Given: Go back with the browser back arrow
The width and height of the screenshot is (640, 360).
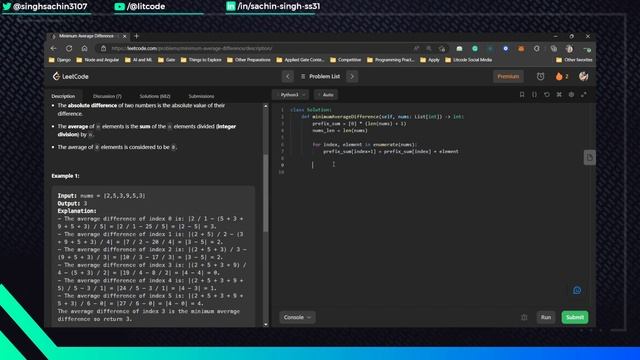Looking at the screenshot, I should pos(53,48).
